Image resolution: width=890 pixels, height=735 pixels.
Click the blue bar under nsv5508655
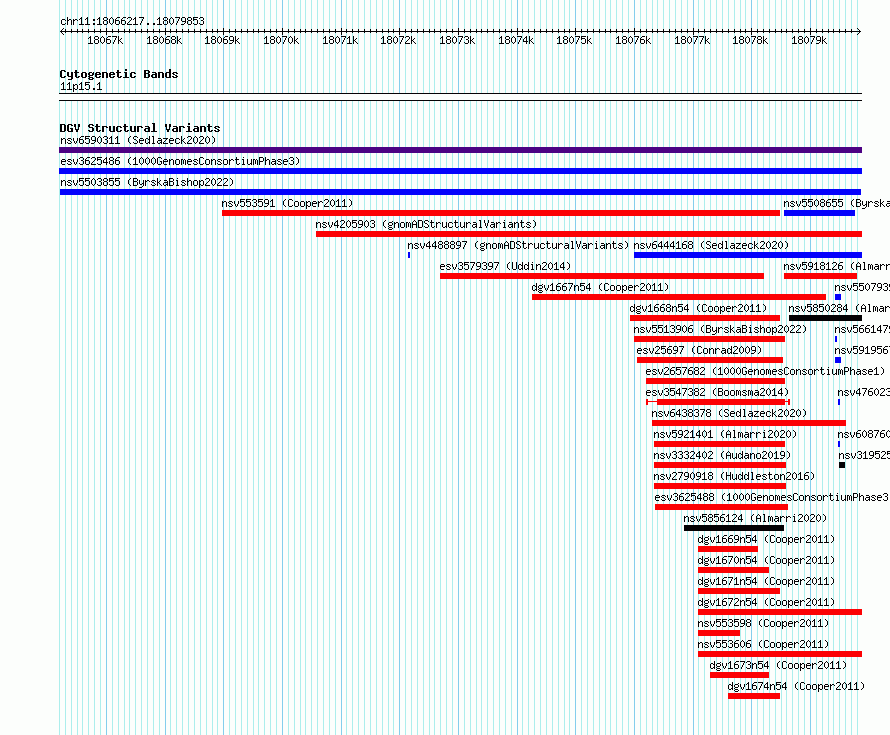(x=819, y=213)
